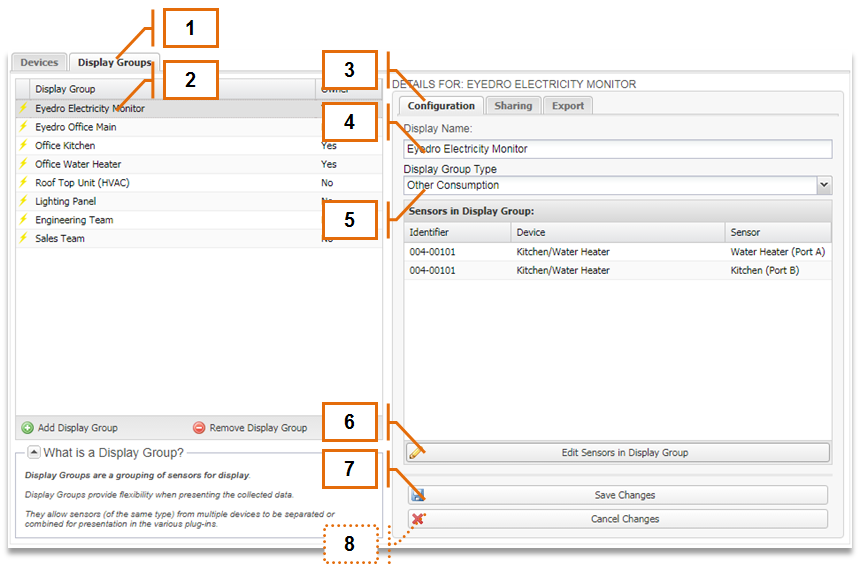Select Eyedro Electricity Monitor row
863x565 pixels.
point(198,108)
